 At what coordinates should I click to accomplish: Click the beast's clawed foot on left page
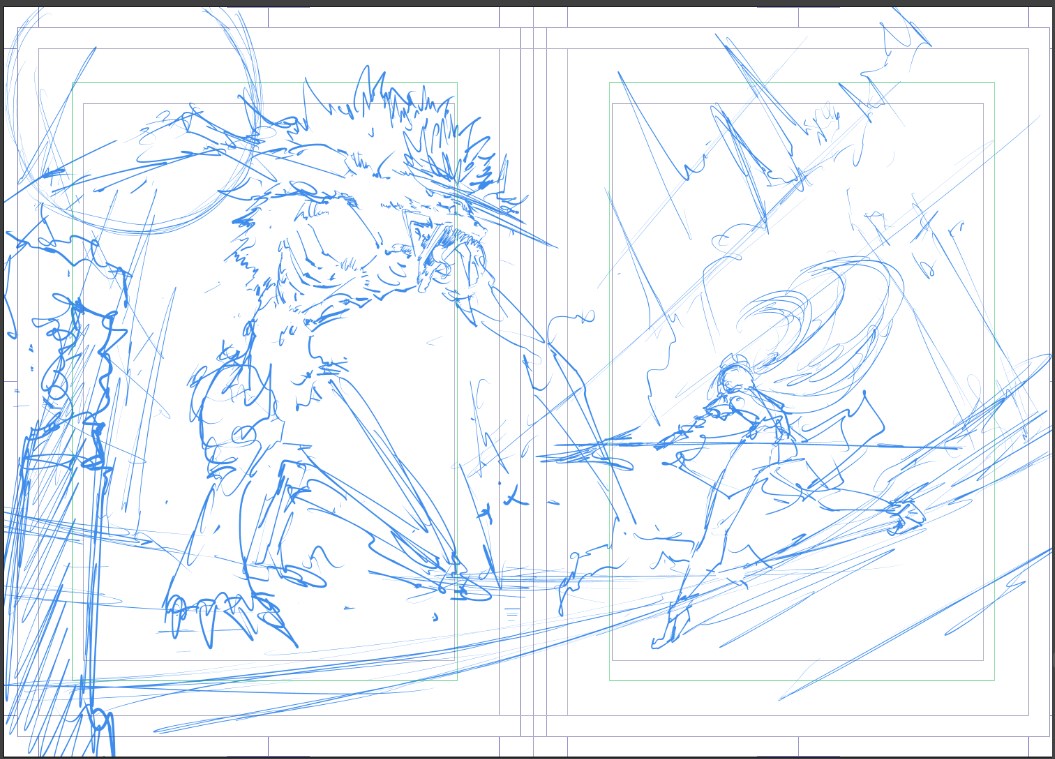pos(229,618)
